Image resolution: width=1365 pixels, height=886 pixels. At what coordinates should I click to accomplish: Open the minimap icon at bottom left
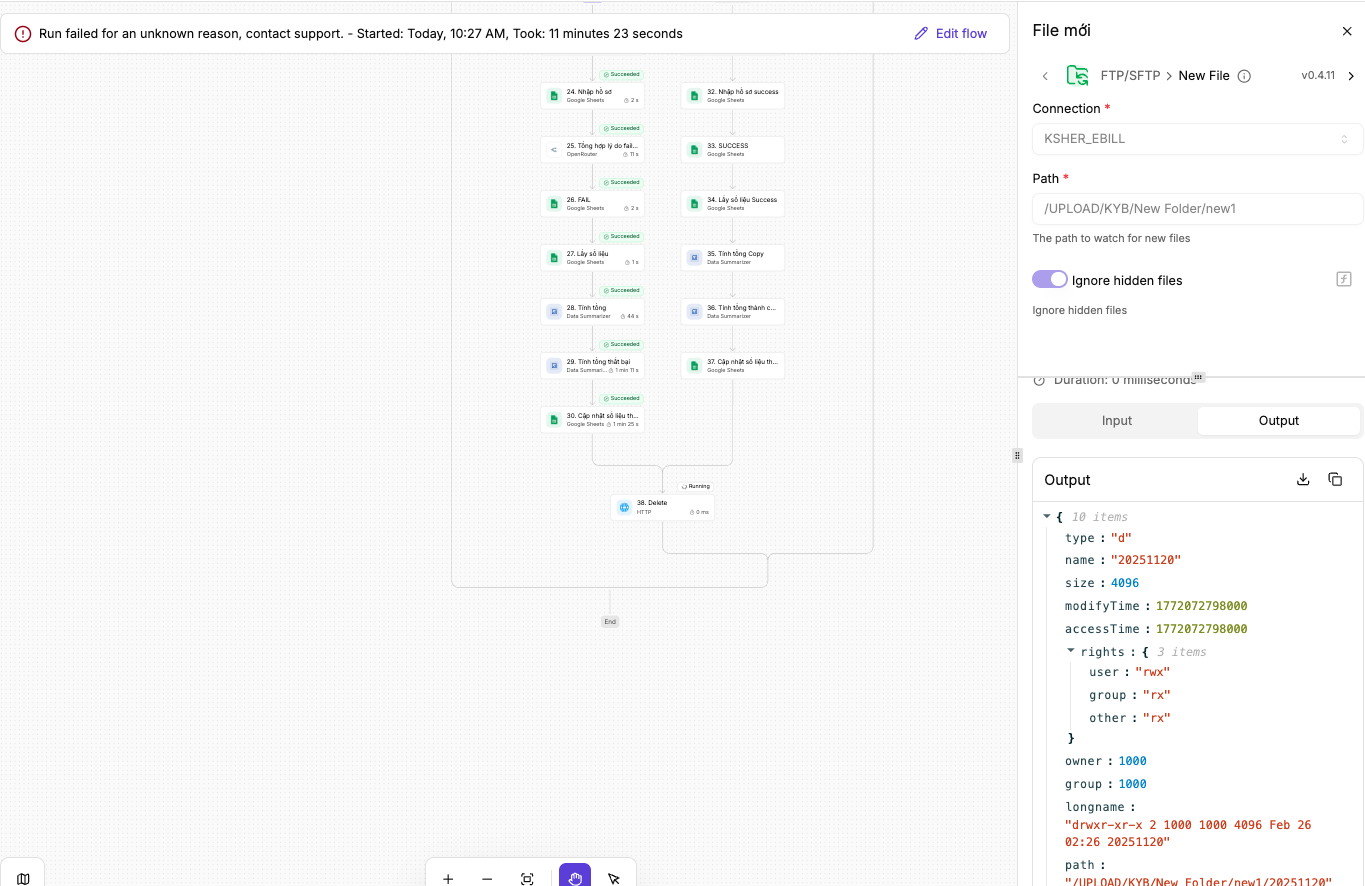click(x=23, y=878)
